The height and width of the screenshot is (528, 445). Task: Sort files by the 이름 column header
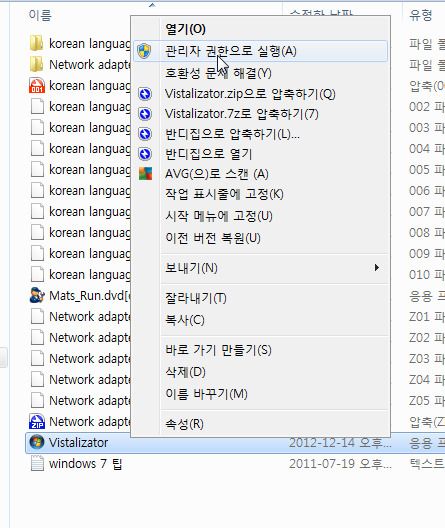point(40,15)
